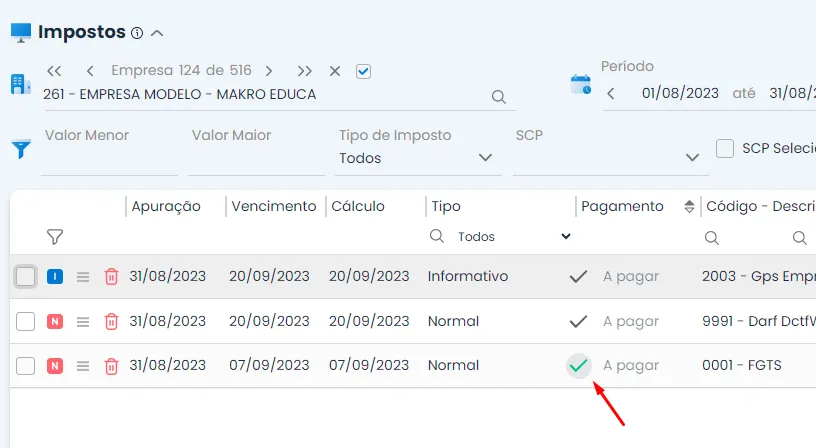Go to next company arrow
This screenshot has width=816, height=448.
pyautogui.click(x=269, y=71)
